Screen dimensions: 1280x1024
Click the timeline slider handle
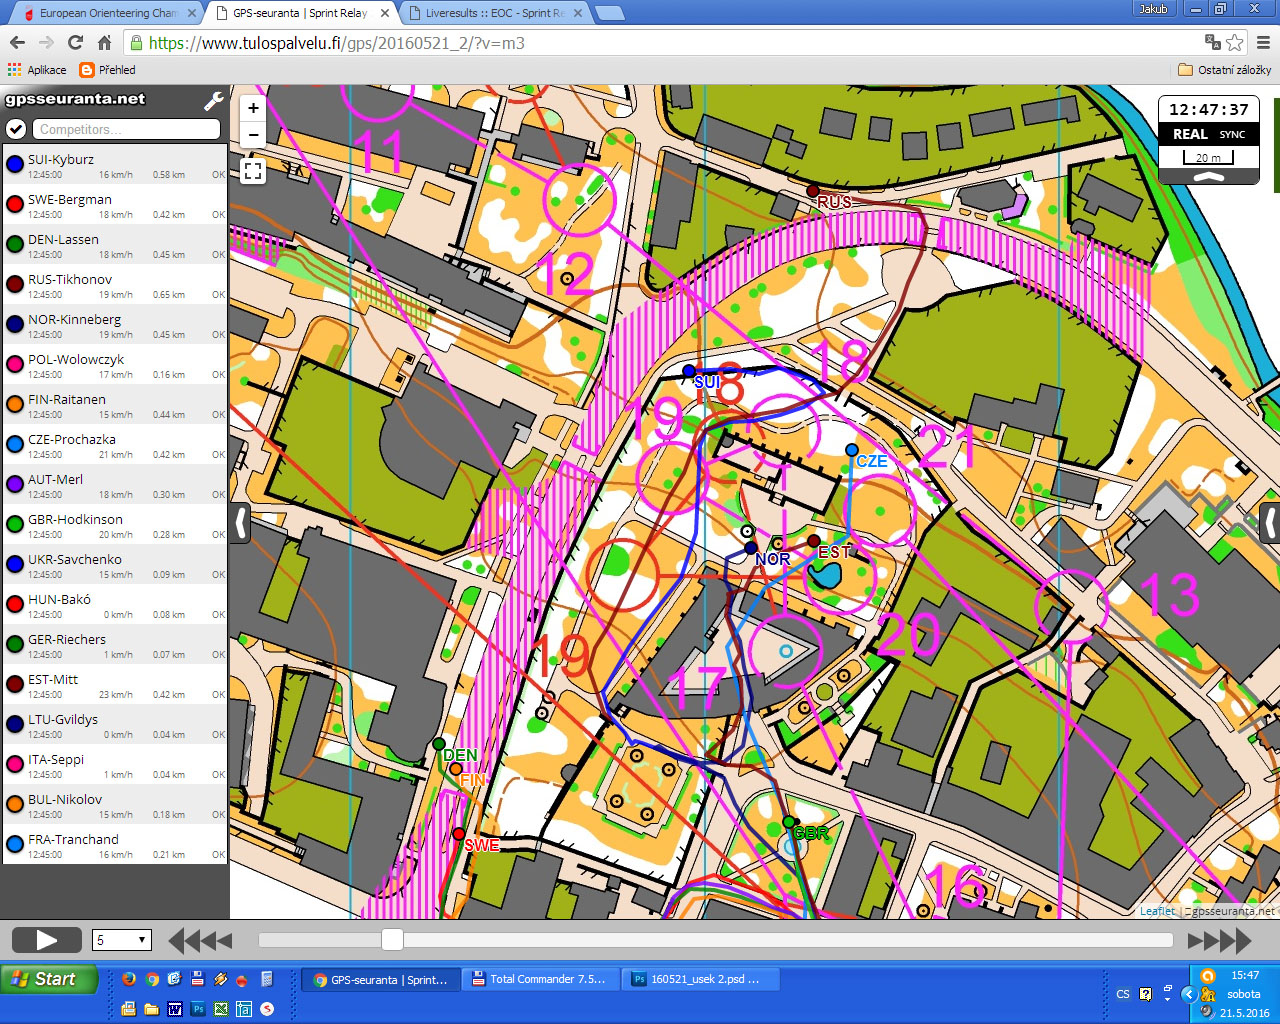(392, 939)
